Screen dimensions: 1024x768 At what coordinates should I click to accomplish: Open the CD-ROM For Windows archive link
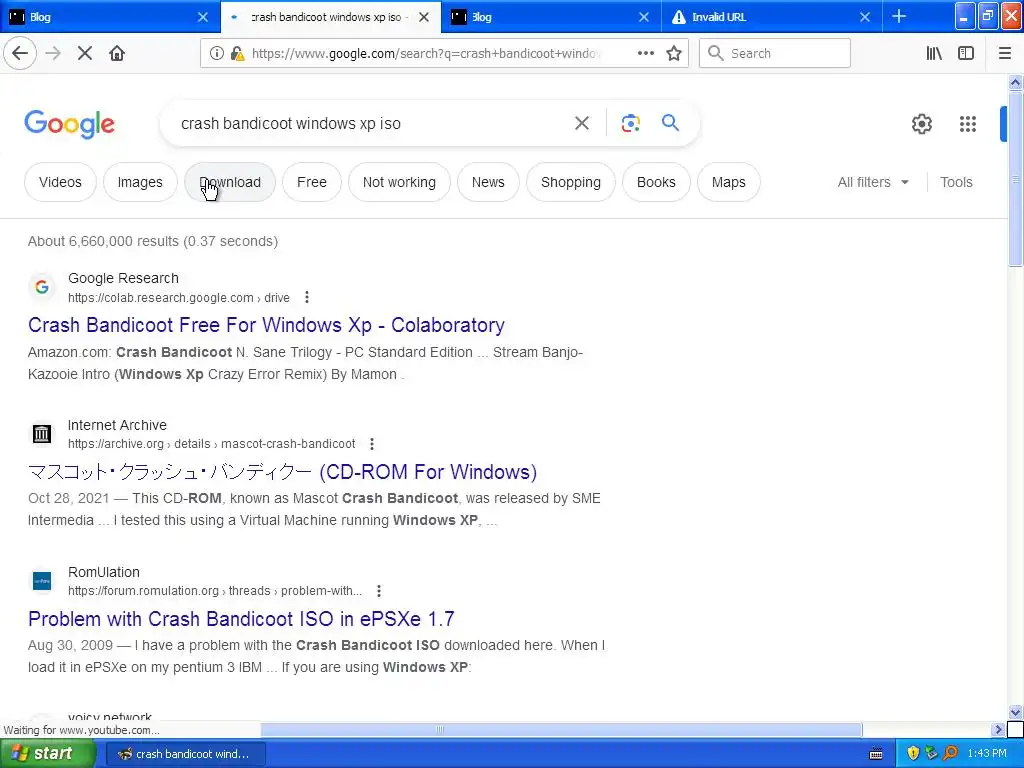coord(282,472)
